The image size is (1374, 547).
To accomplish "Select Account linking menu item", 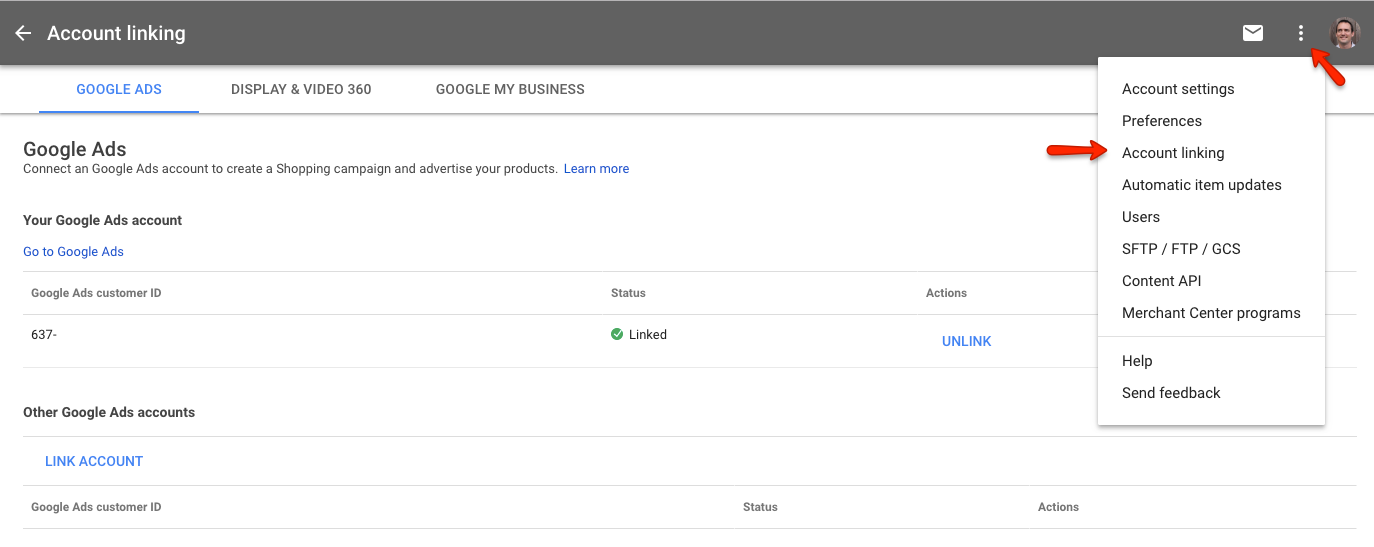I will (x=1173, y=153).
